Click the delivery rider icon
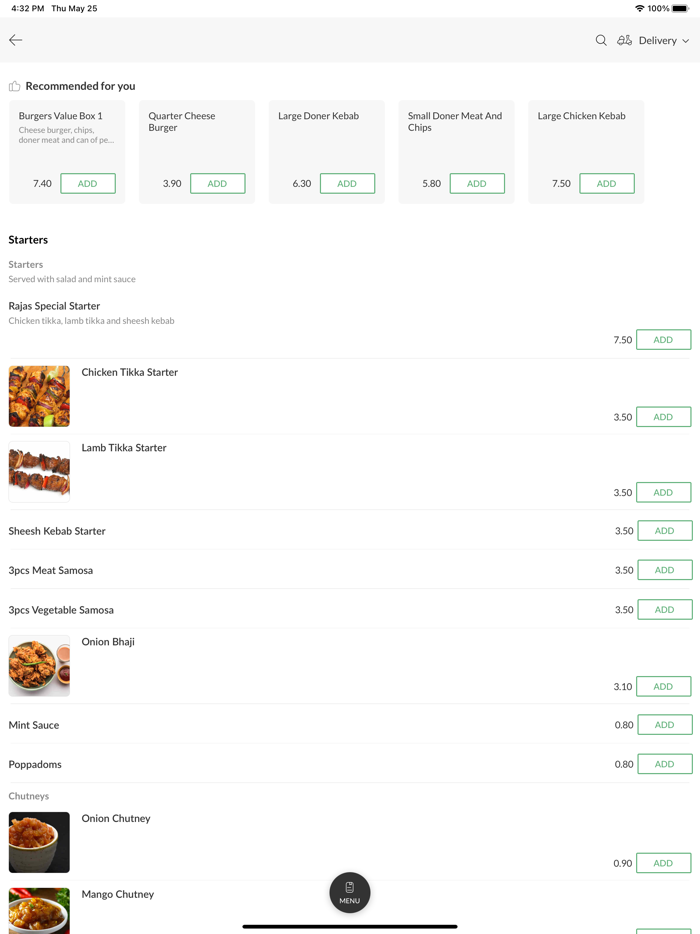The width and height of the screenshot is (700, 934). (x=624, y=40)
